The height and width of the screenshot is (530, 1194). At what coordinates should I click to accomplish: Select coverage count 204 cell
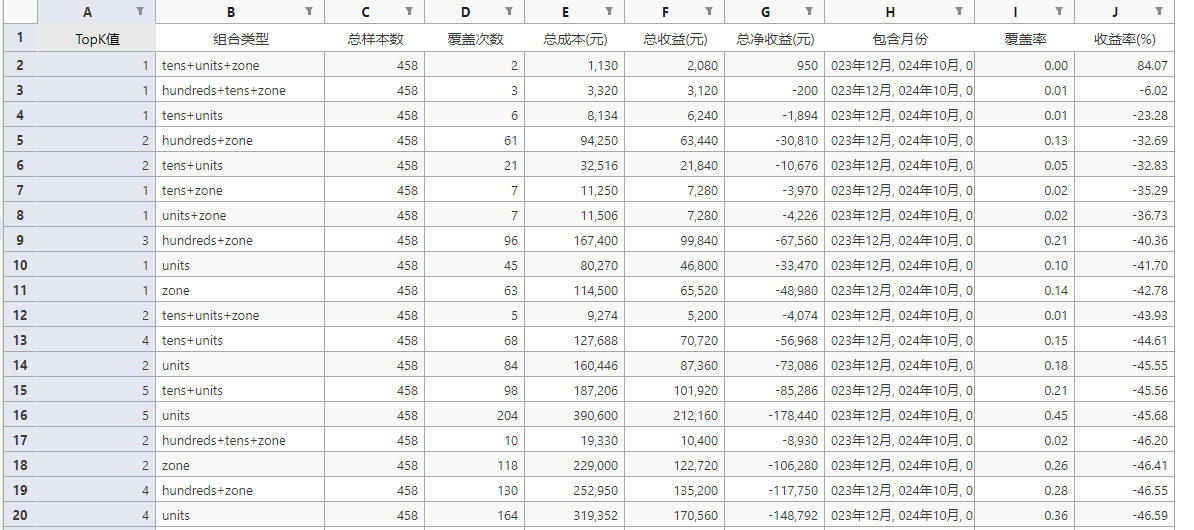(475, 416)
